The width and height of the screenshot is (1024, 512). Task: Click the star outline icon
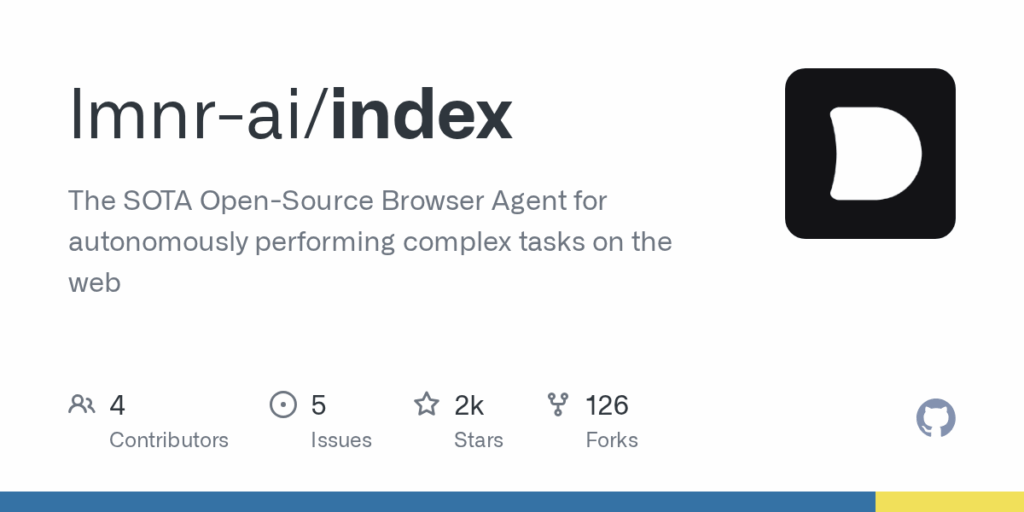(x=426, y=404)
